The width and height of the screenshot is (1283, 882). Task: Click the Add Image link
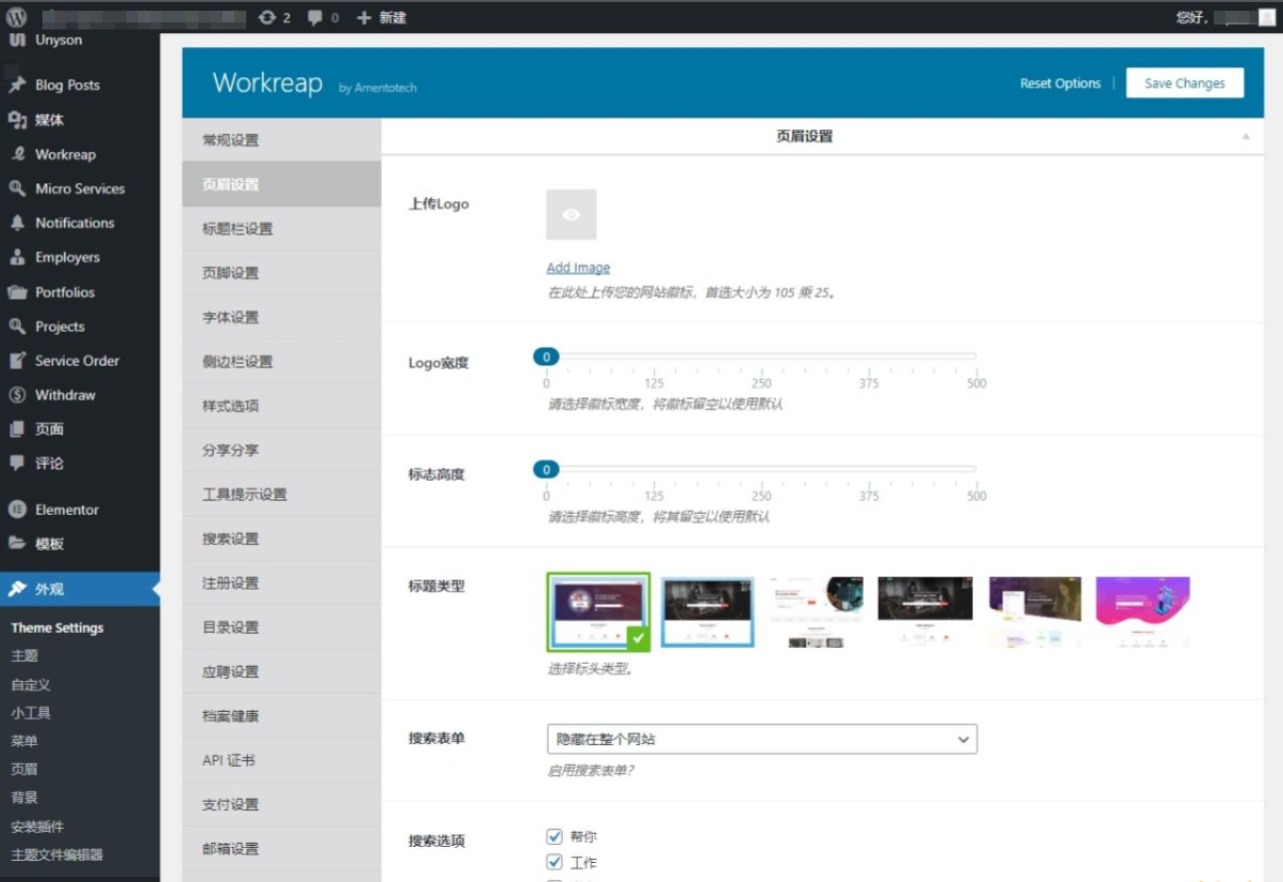(578, 268)
